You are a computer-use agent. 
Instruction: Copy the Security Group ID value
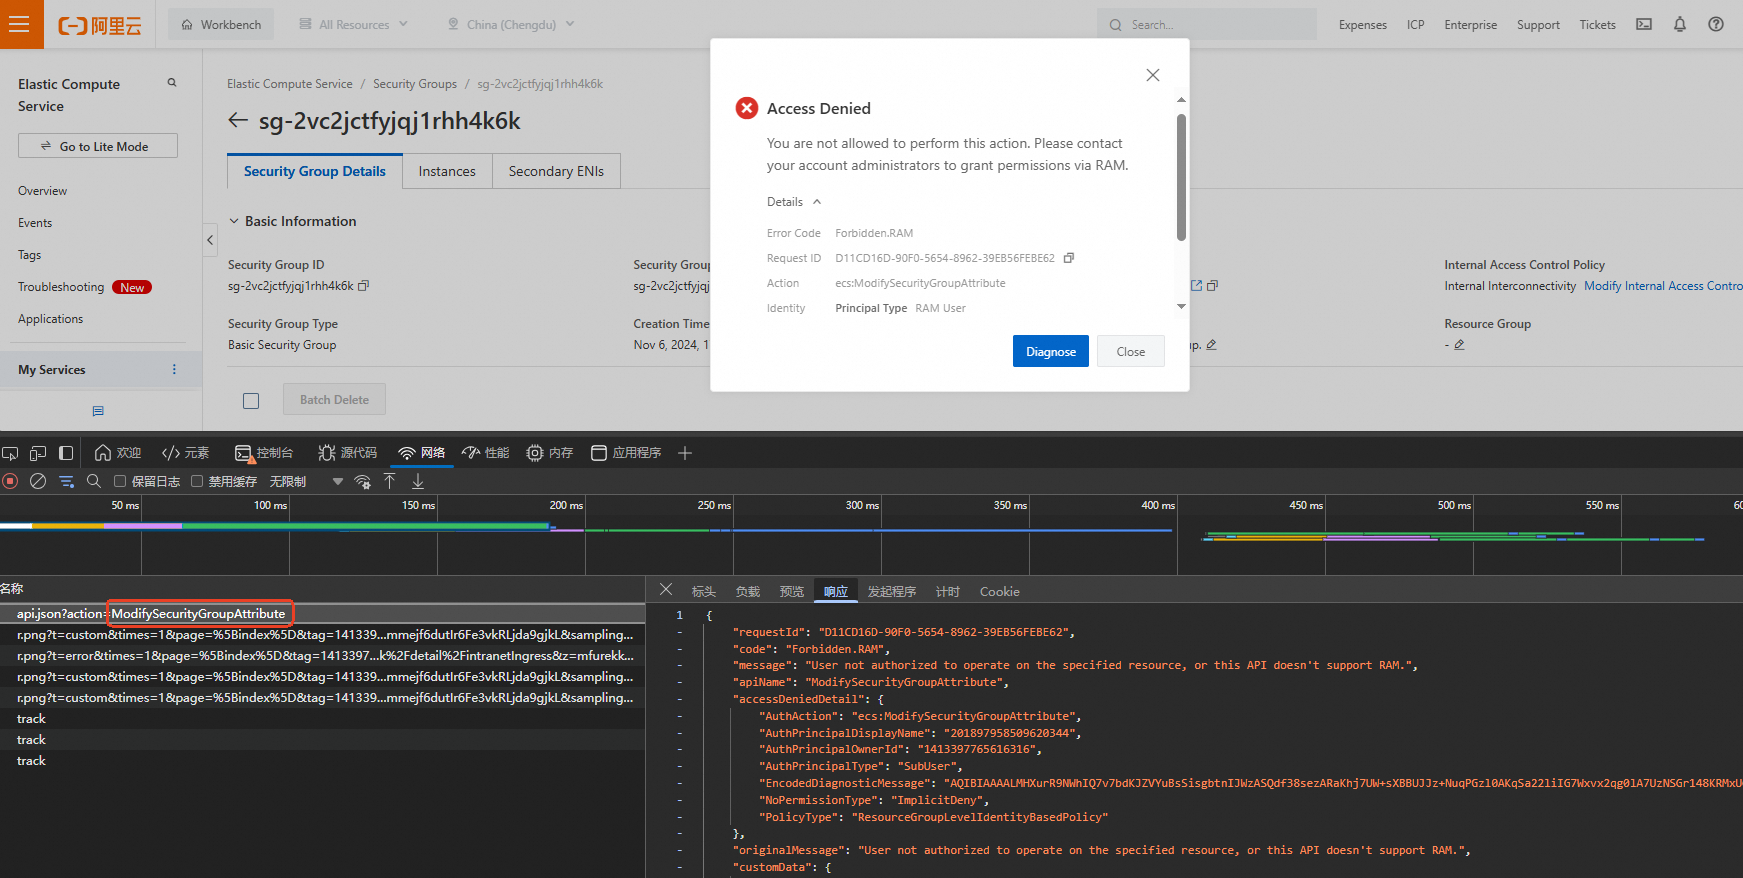point(364,286)
